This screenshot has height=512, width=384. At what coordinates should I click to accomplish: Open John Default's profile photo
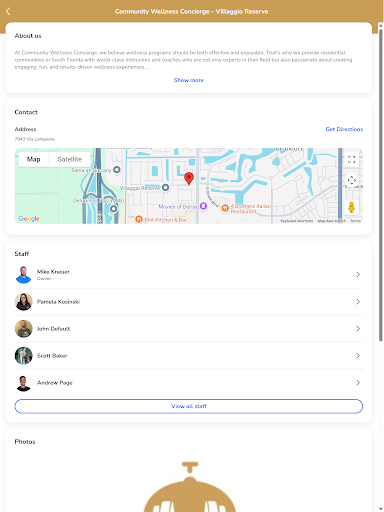pyautogui.click(x=23, y=329)
